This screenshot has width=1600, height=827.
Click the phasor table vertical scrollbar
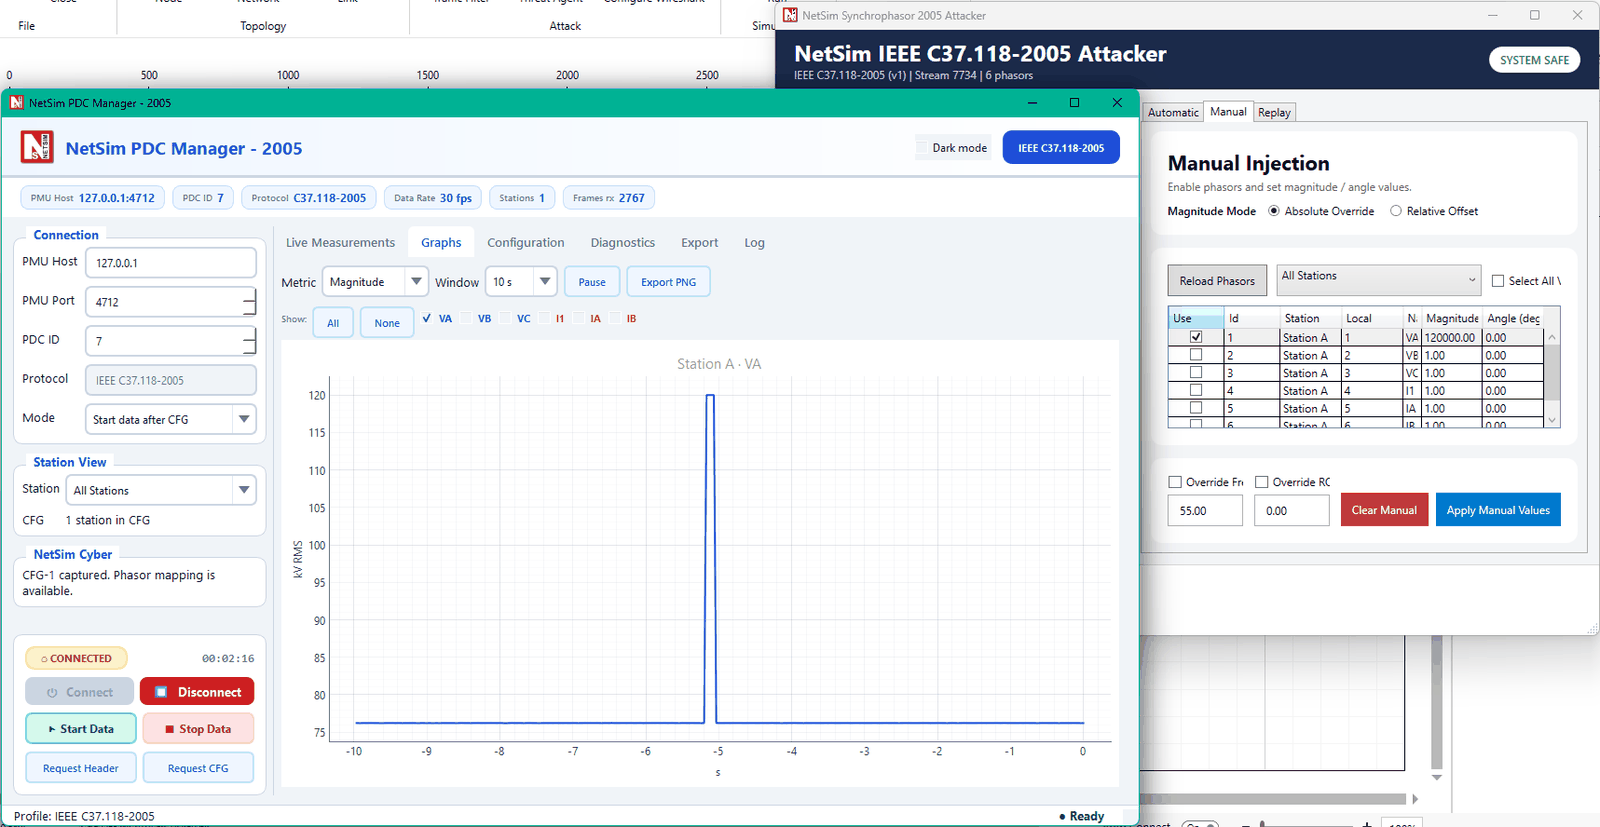click(x=1552, y=378)
